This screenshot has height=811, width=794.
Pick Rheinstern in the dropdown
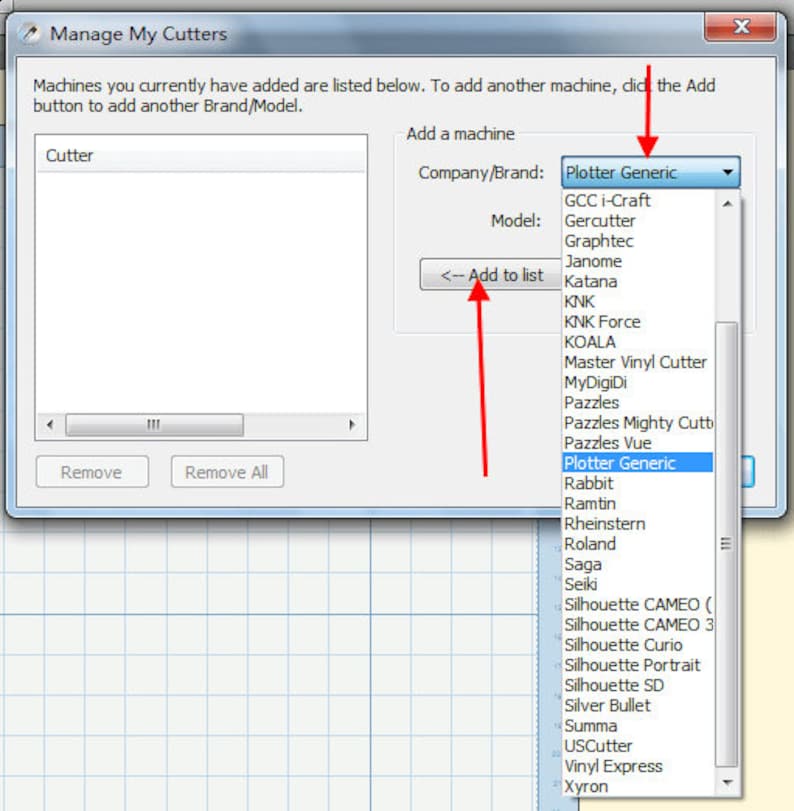(x=638, y=523)
